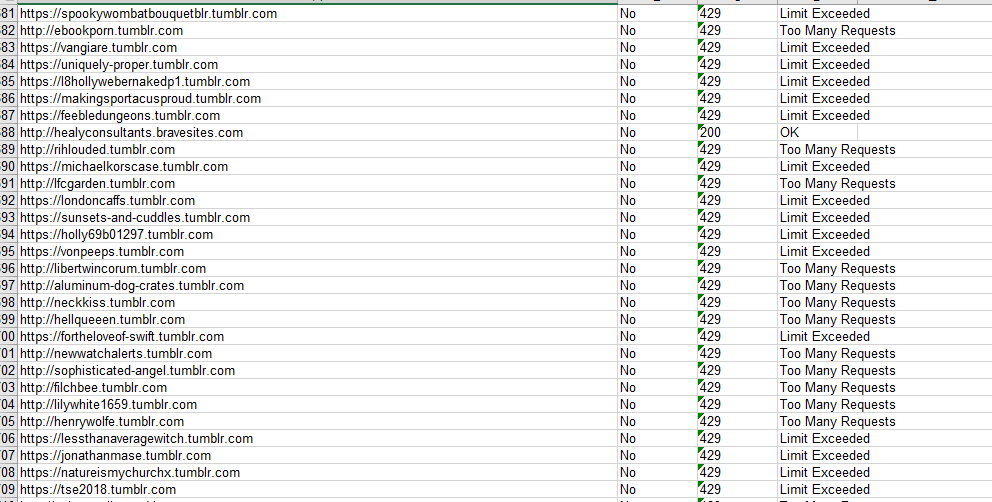Select natureismychurchx.tumblr.com cell
The image size is (992, 502).
coord(318,473)
